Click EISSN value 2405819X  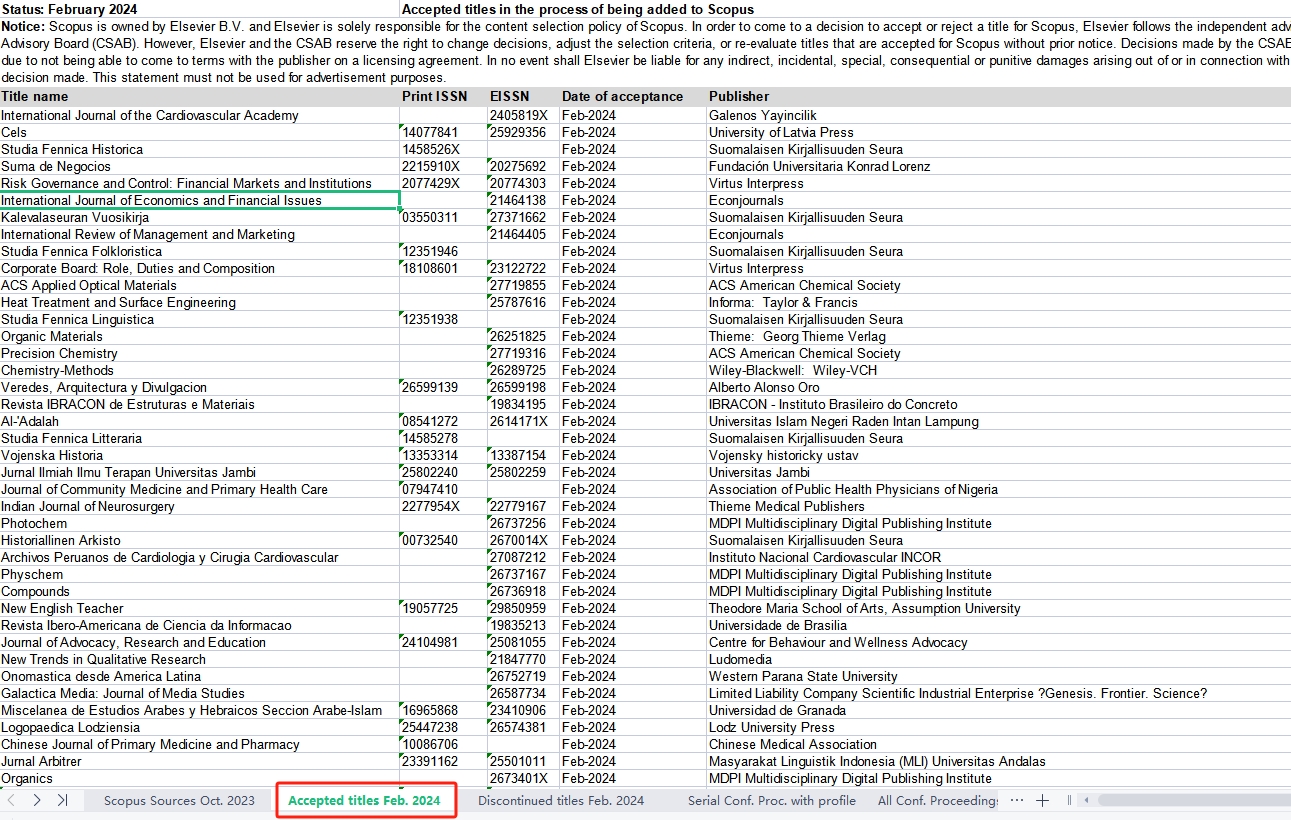click(x=524, y=115)
